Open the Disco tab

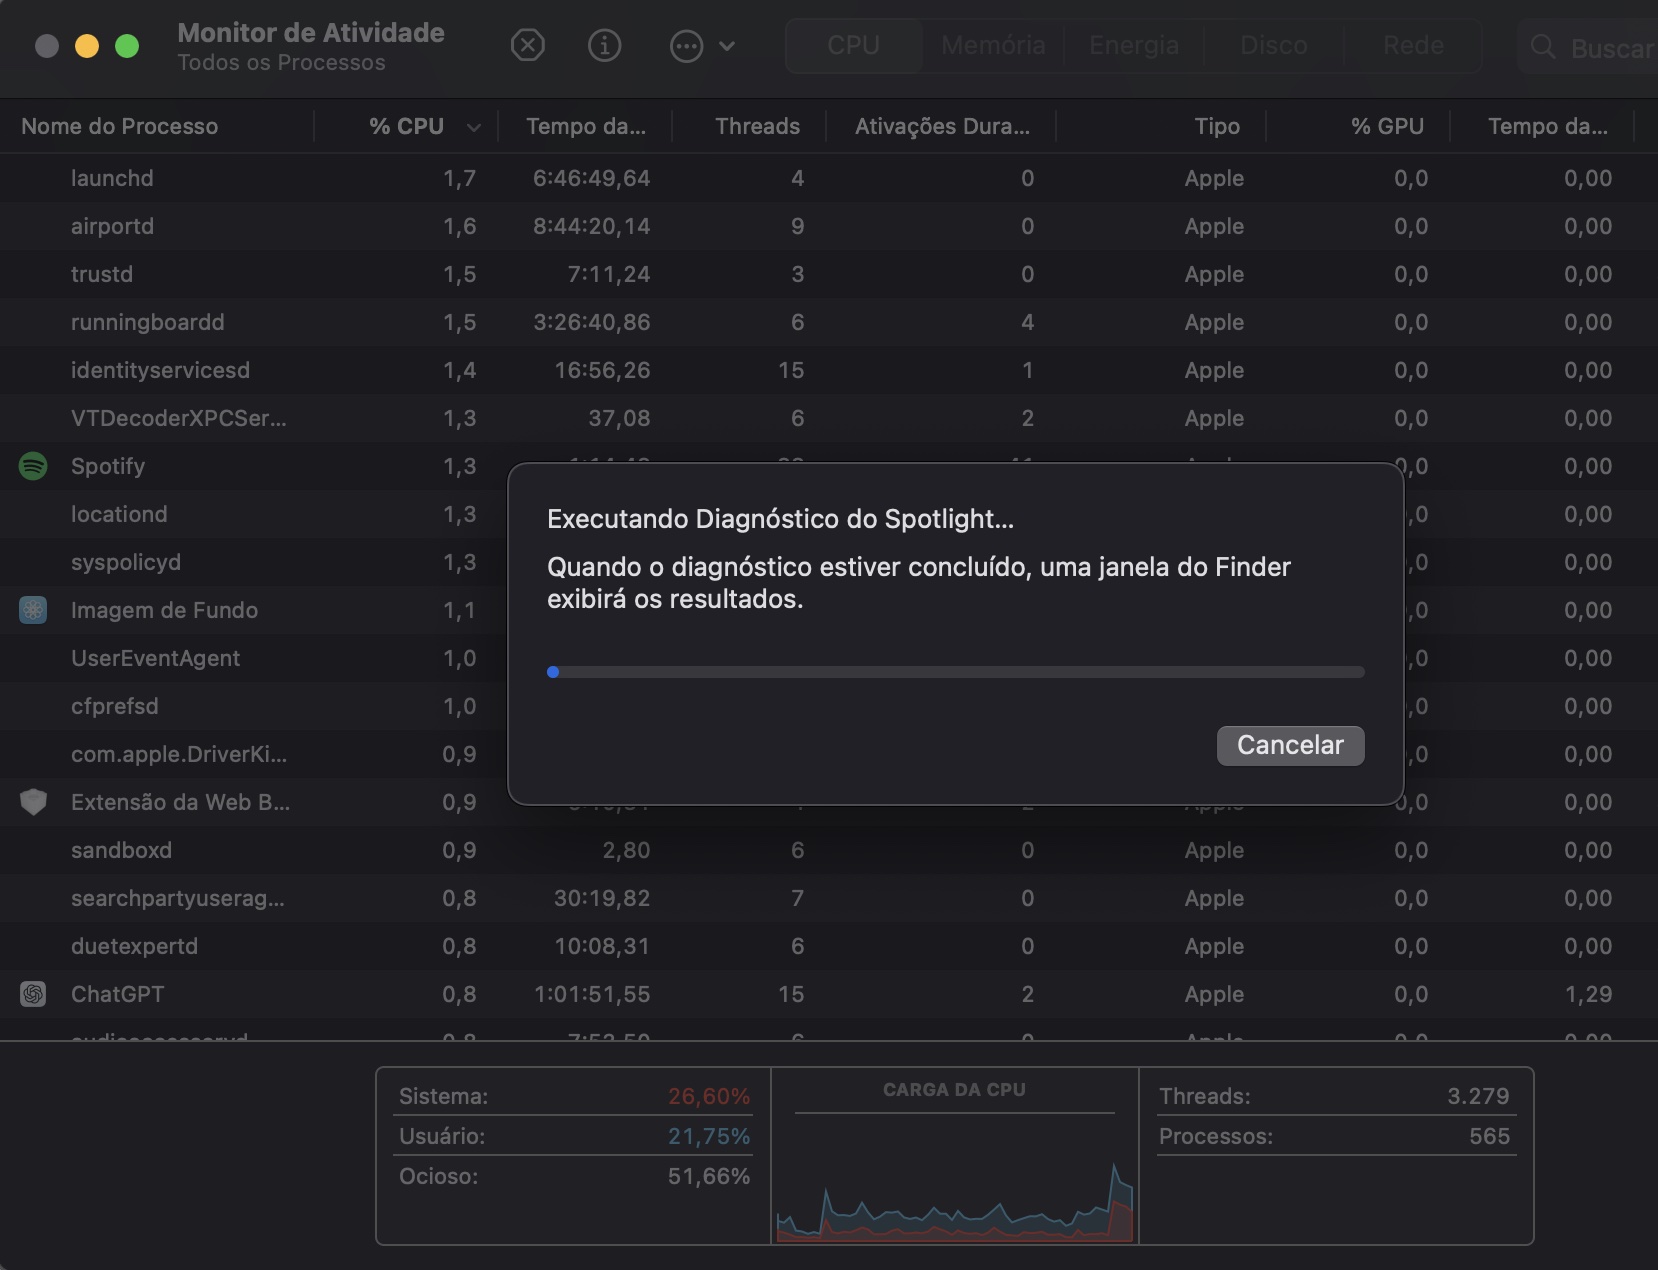tap(1273, 45)
